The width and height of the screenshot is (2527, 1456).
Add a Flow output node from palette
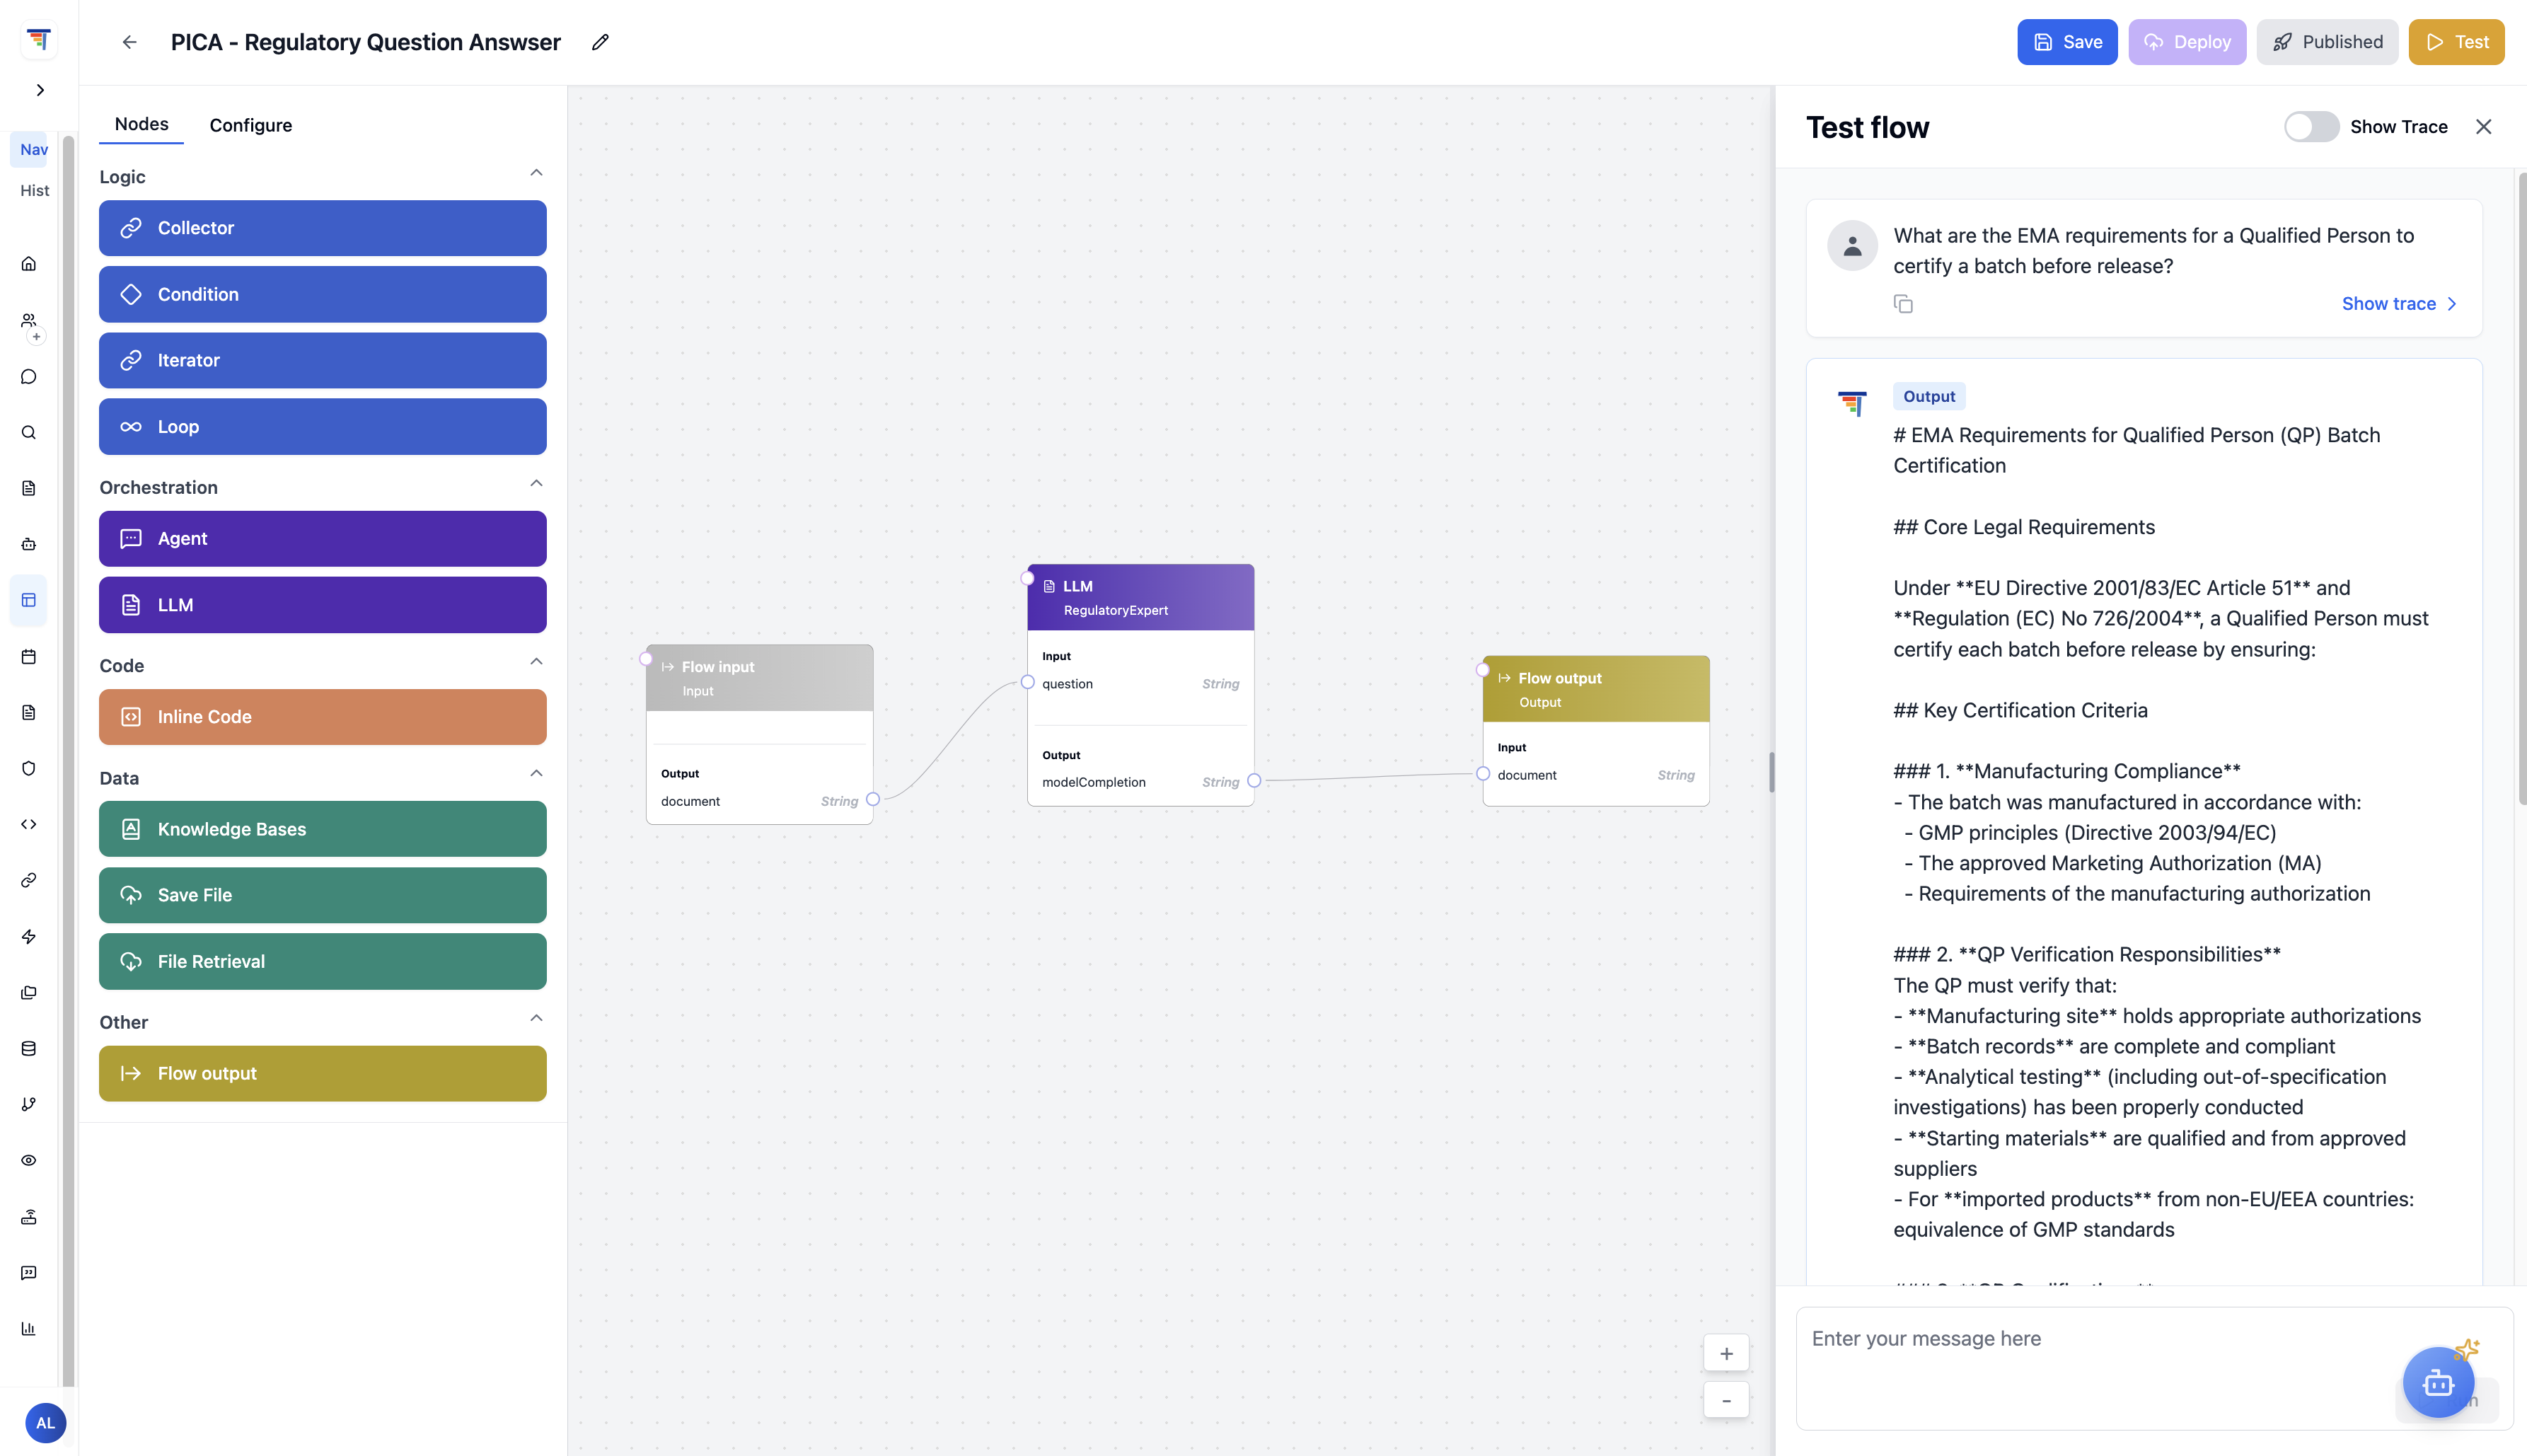[322, 1074]
